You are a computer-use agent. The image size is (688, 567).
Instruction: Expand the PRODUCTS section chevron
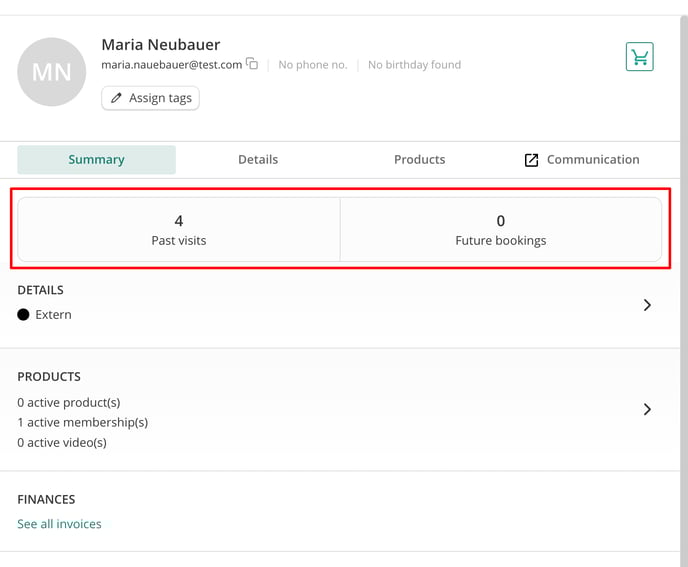point(647,409)
